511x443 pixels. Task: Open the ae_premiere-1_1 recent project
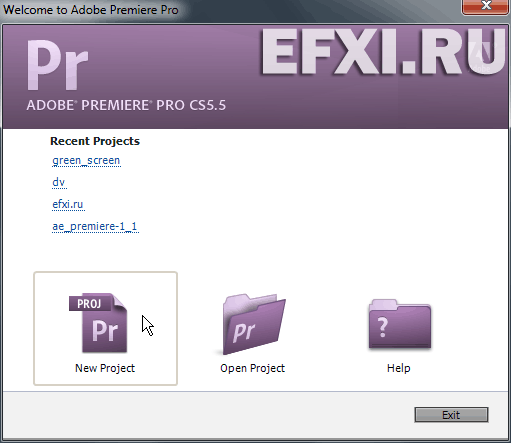(95, 226)
